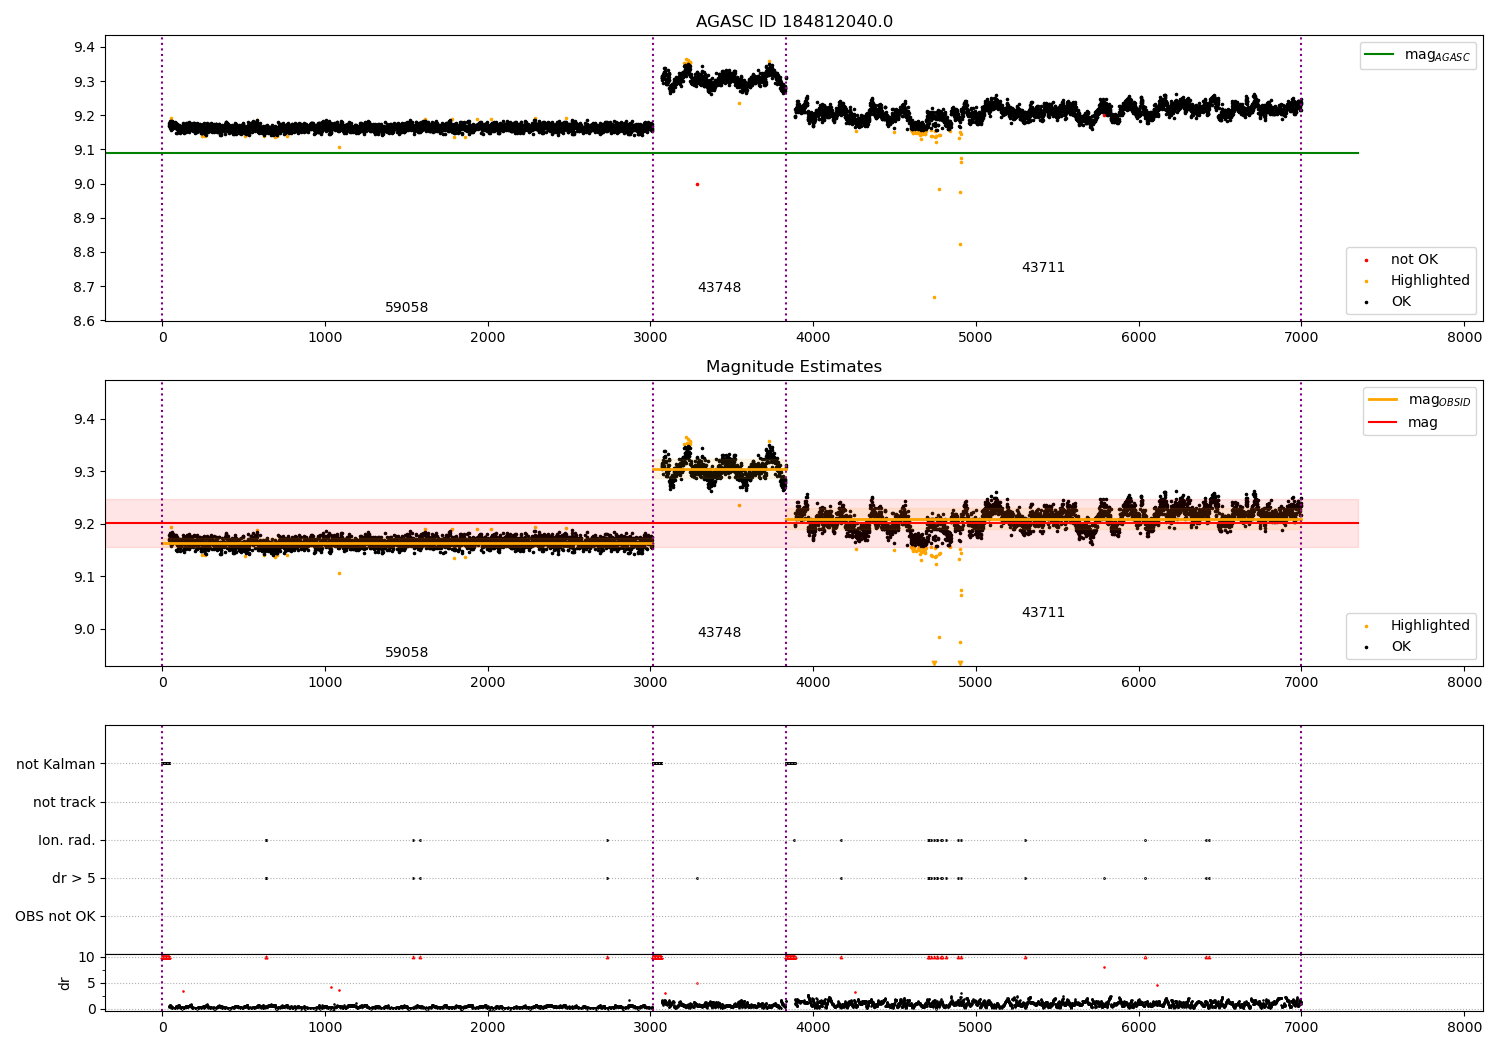The image size is (1500, 1050).
Task: Click the orange mag OBSID legend entry
Action: coord(1420,400)
